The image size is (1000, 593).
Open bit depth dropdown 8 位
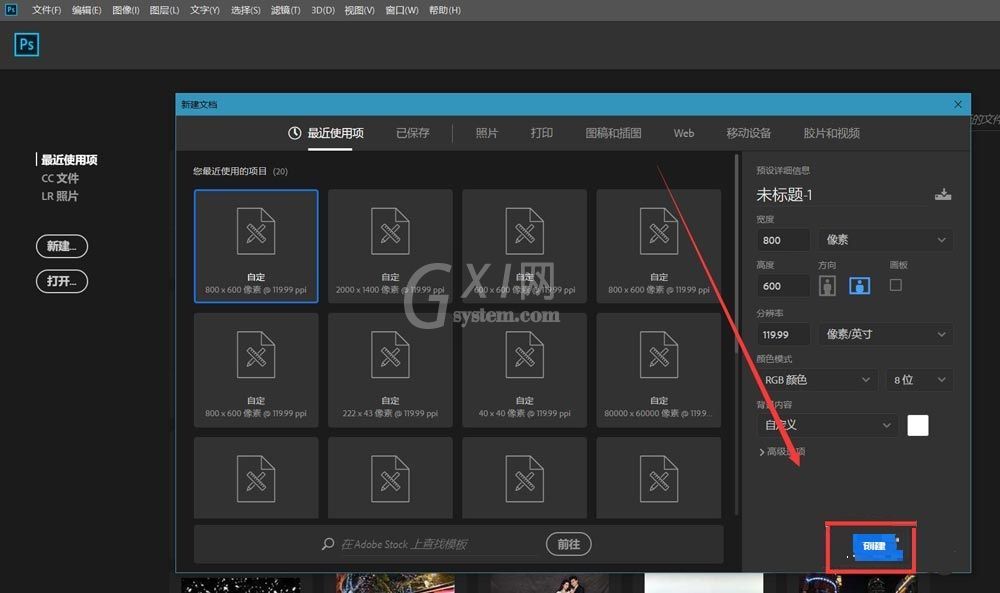click(919, 380)
